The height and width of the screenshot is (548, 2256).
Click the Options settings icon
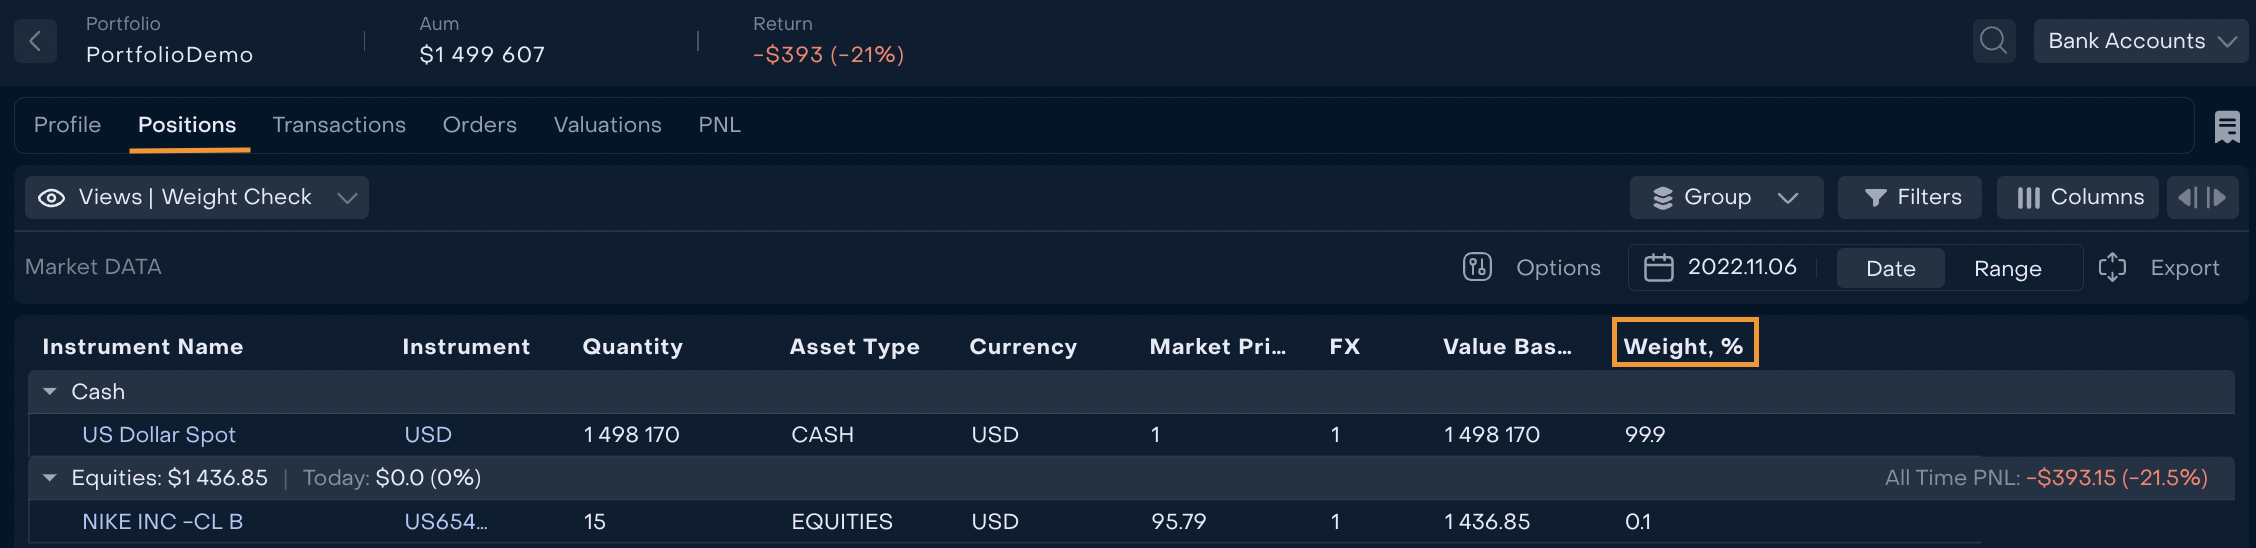[1477, 267]
